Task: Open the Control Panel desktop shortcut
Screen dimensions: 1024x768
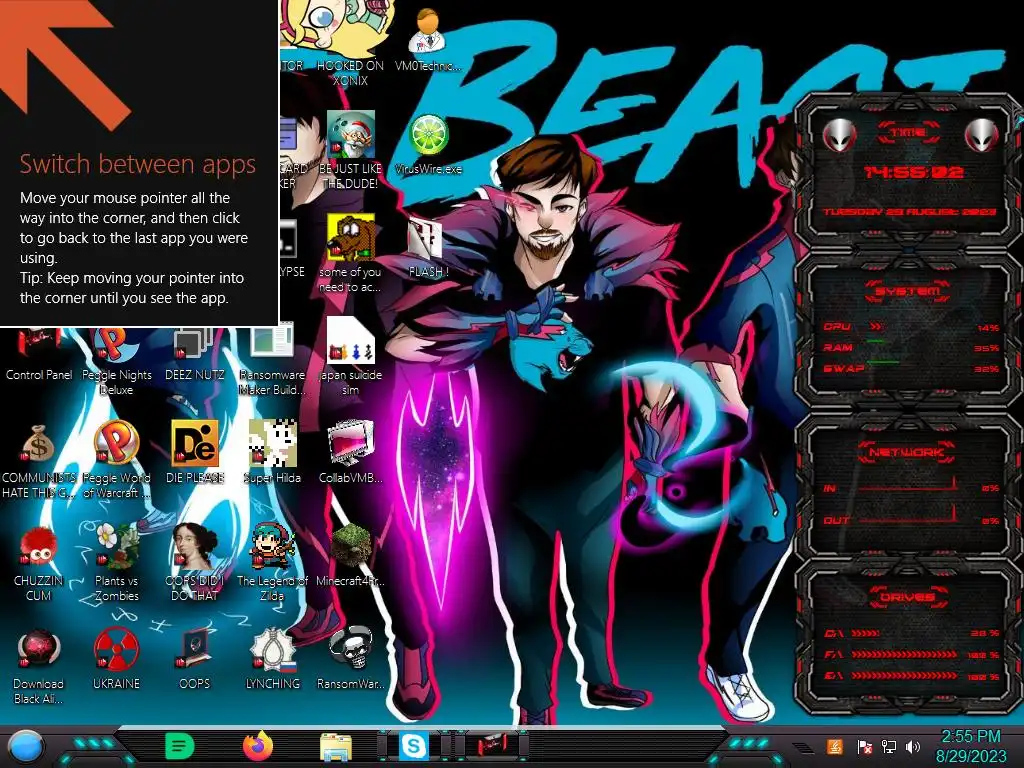Action: tap(39, 356)
